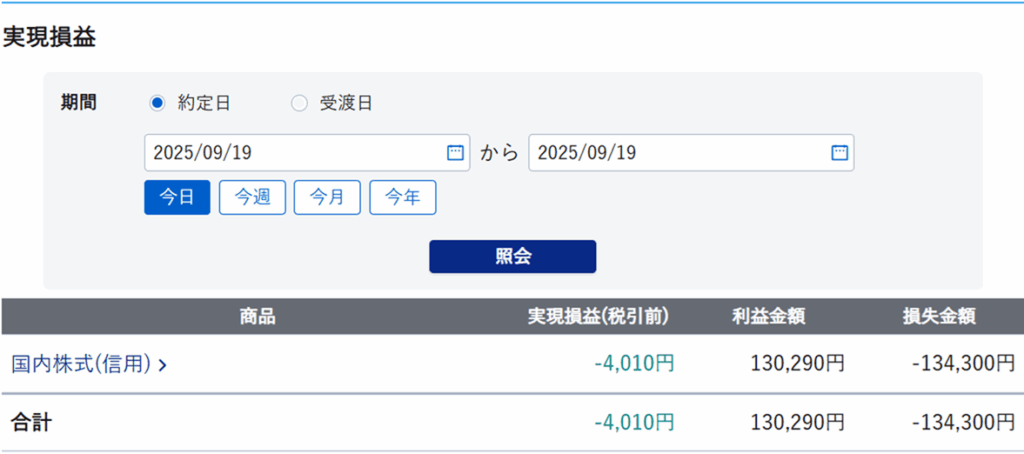The height and width of the screenshot is (454, 1024).
Task: Choose the 今週 period button
Action: pyautogui.click(x=252, y=197)
